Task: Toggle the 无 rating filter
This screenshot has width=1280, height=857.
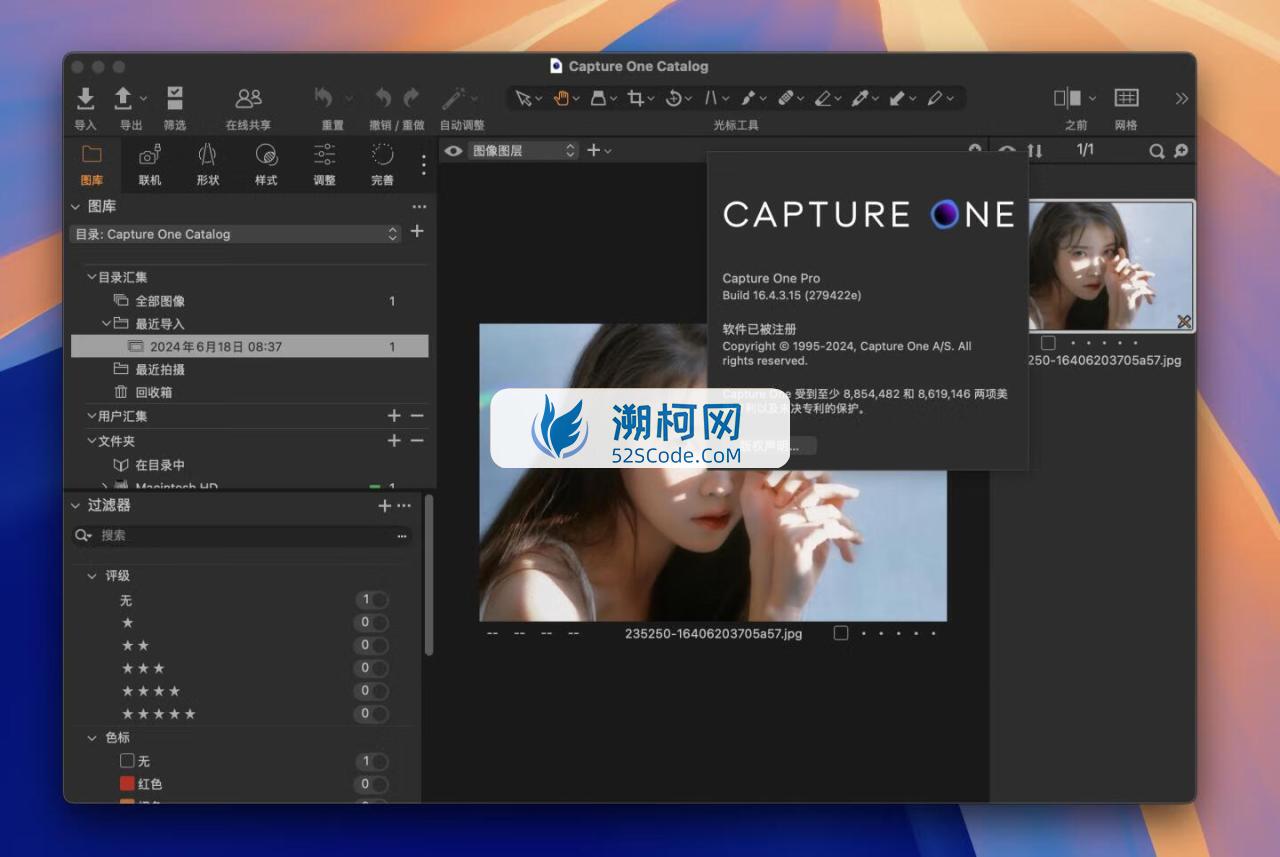Action: click(372, 600)
